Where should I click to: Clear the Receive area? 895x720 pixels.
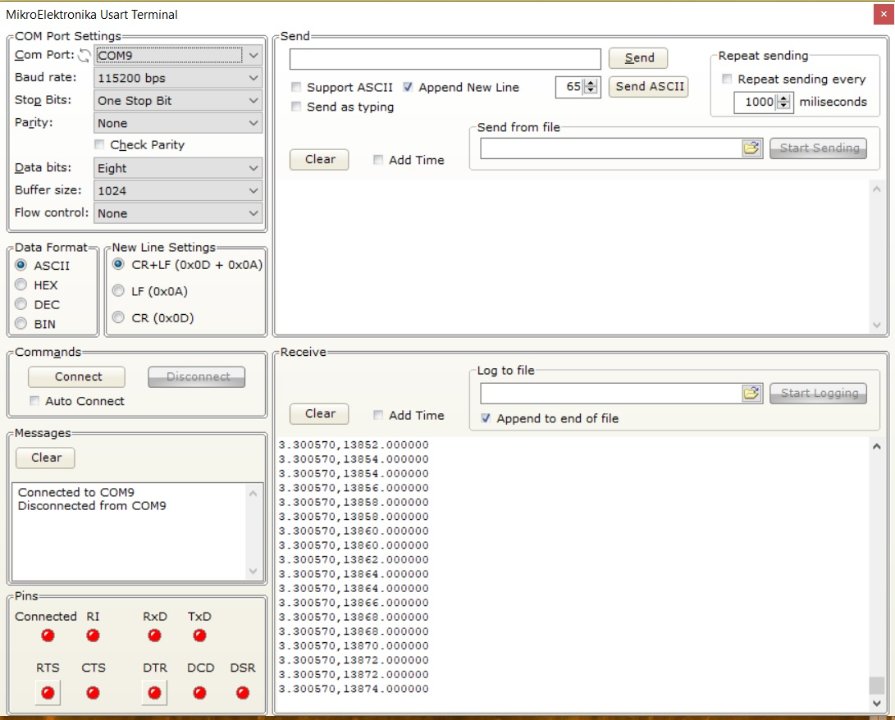click(319, 413)
